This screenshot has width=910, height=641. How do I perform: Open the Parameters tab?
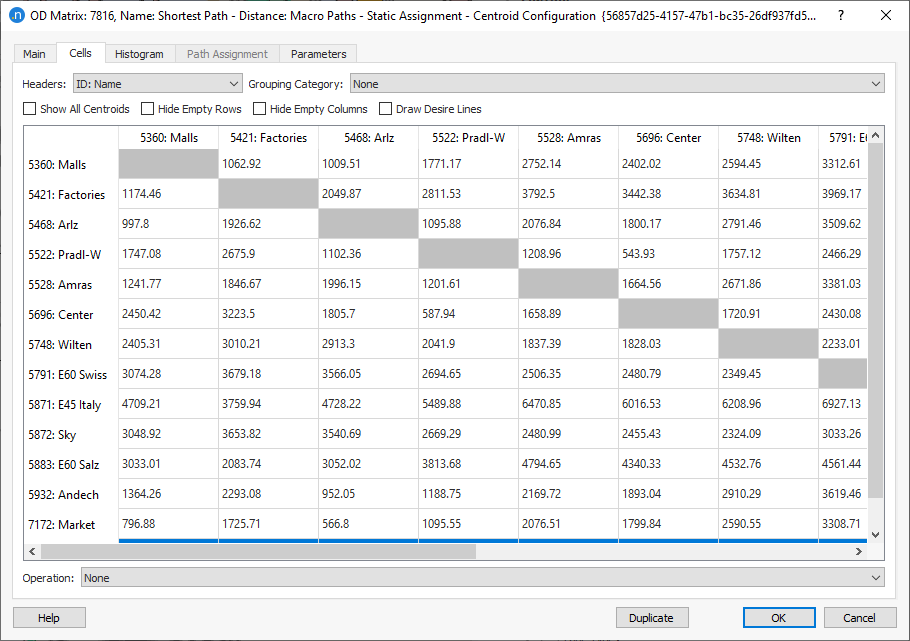coord(318,54)
